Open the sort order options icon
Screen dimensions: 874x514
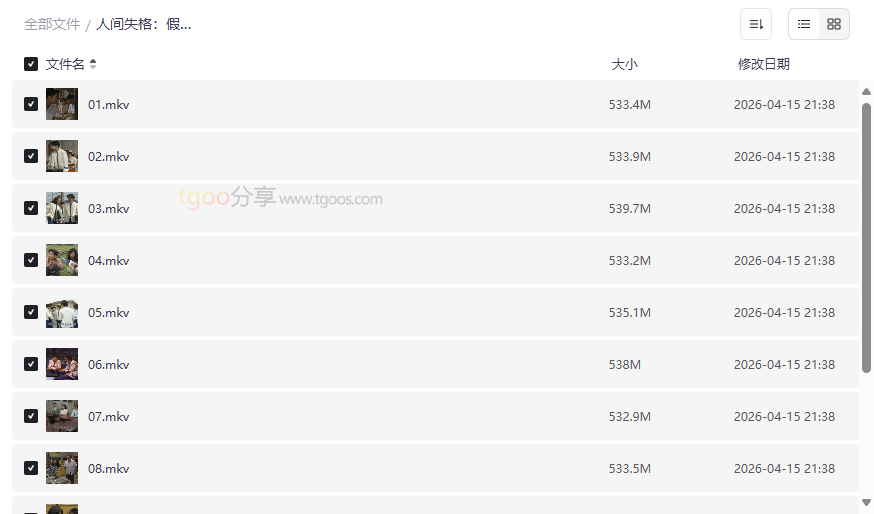click(756, 24)
